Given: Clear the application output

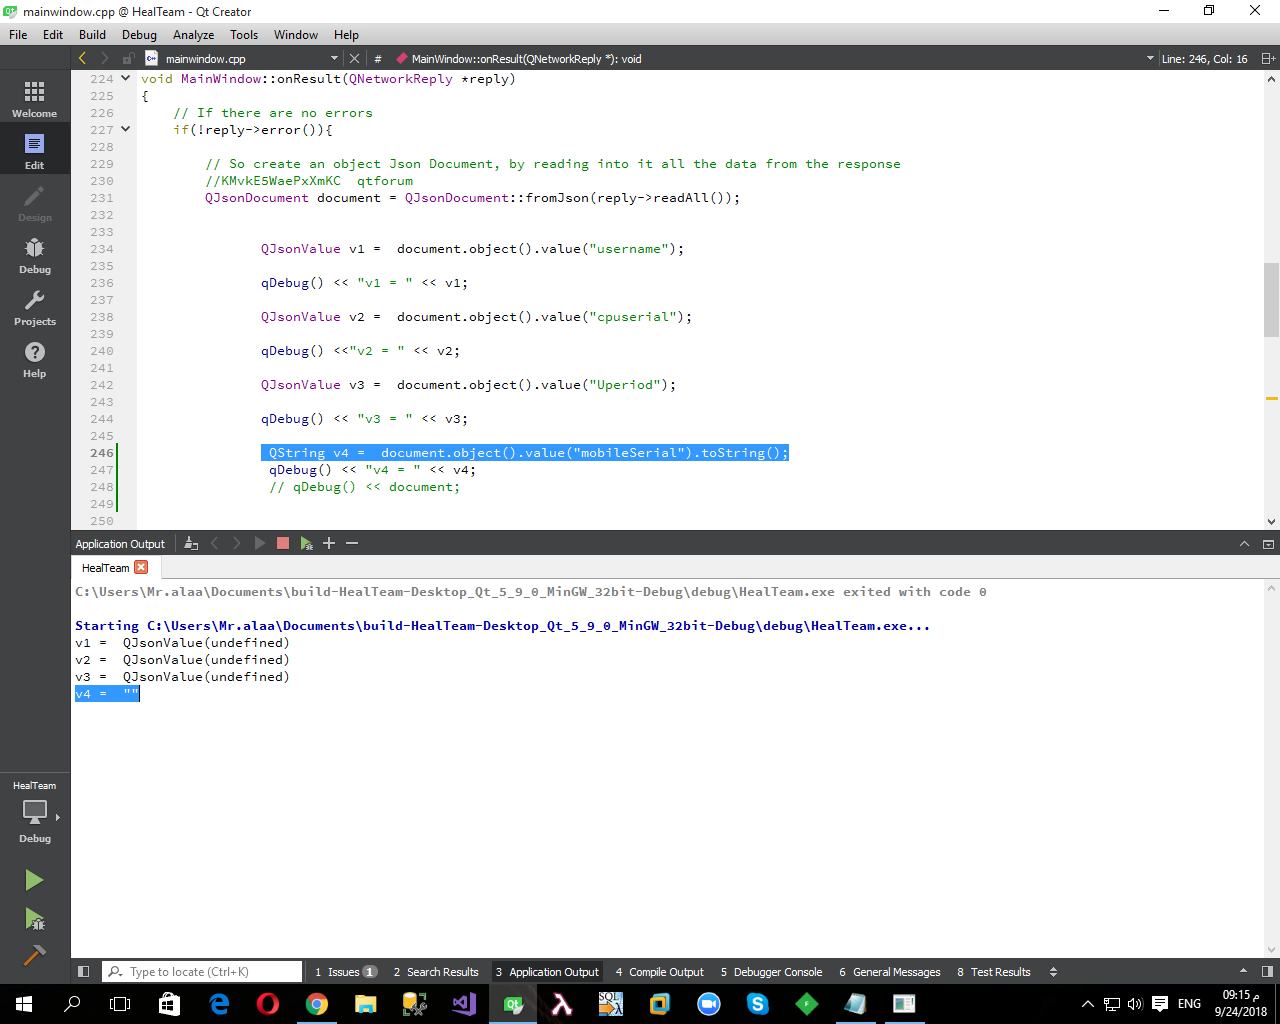Looking at the screenshot, I should (190, 543).
